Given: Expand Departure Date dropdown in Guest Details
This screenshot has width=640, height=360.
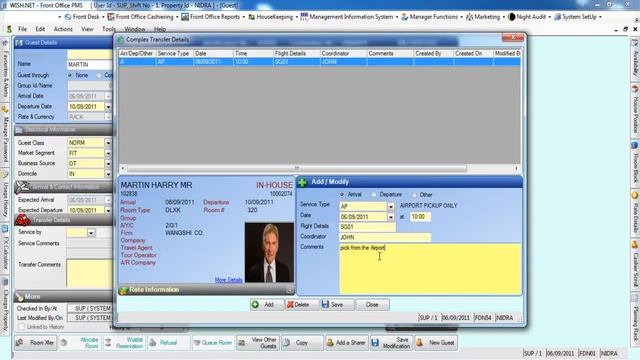Looking at the screenshot, I should (x=108, y=107).
